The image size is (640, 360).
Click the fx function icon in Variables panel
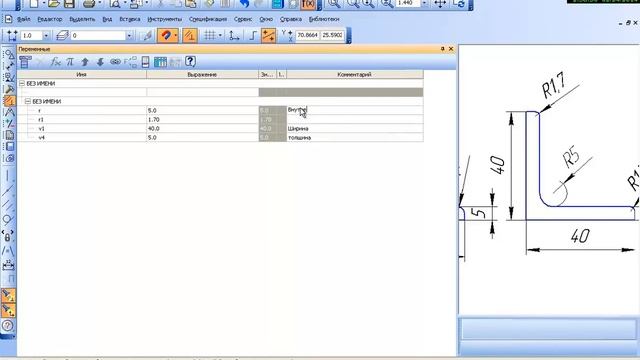click(x=56, y=62)
